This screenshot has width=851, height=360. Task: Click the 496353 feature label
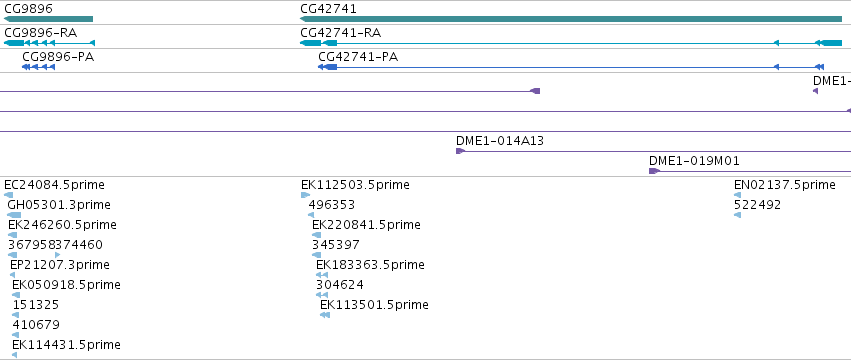(x=332, y=205)
